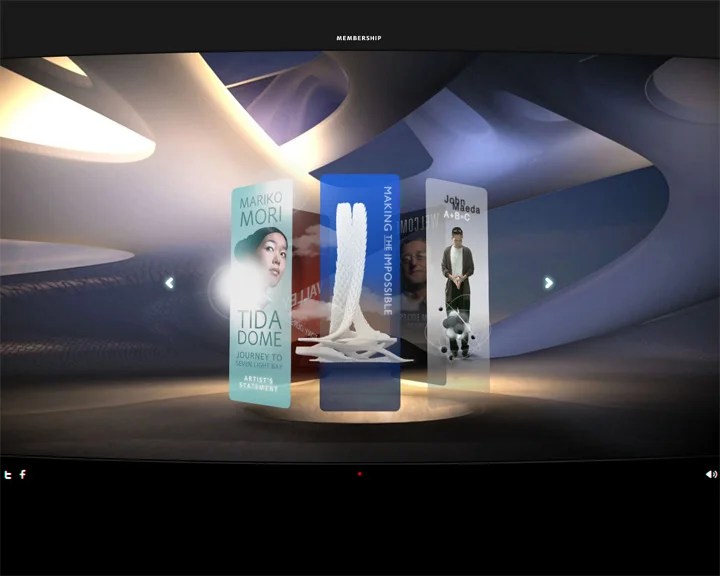Mute sound with the speaker icon

pyautogui.click(x=711, y=474)
